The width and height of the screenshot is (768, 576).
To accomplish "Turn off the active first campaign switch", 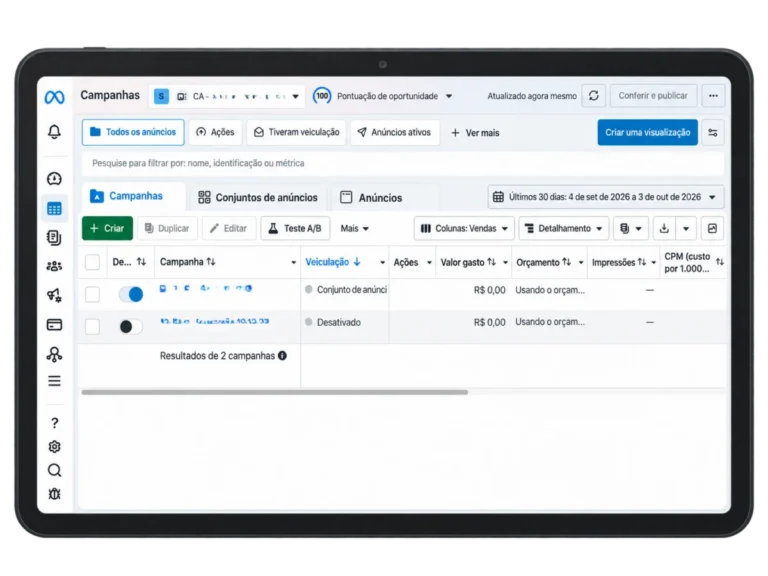I will (x=131, y=294).
